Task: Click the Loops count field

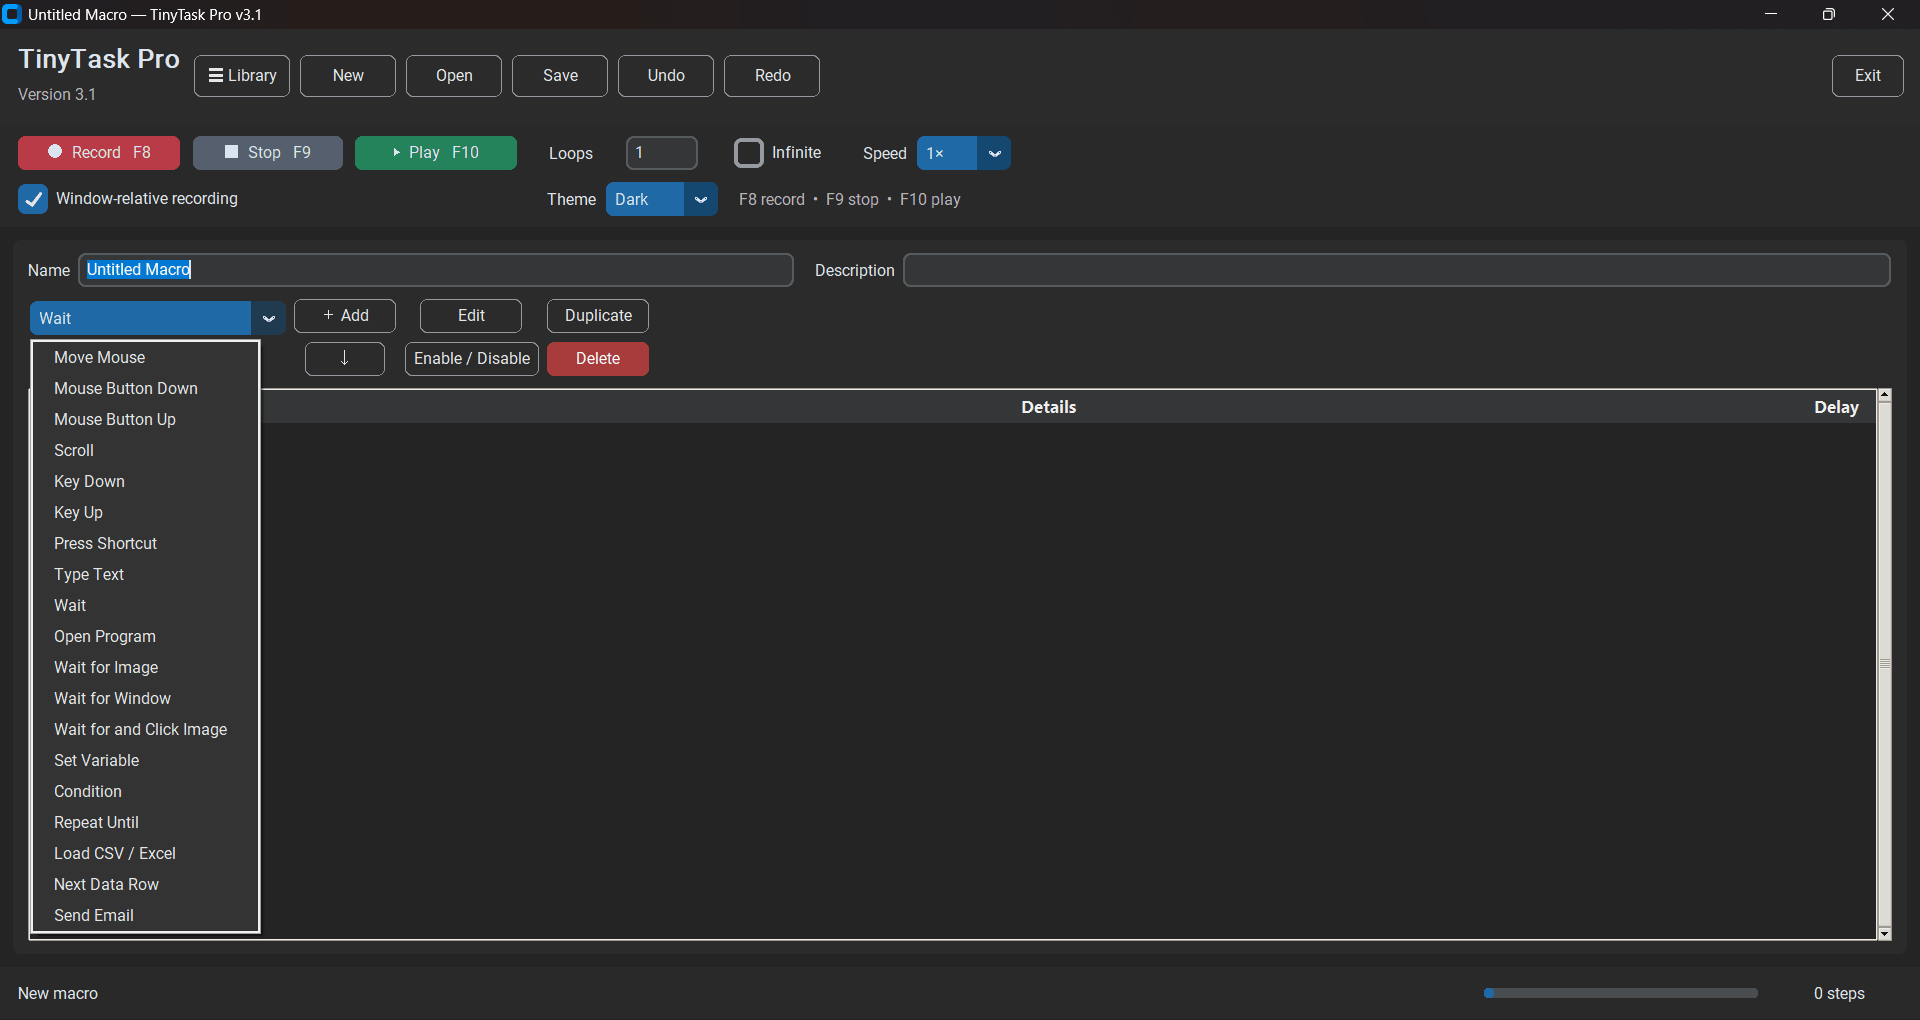Action: tap(662, 153)
